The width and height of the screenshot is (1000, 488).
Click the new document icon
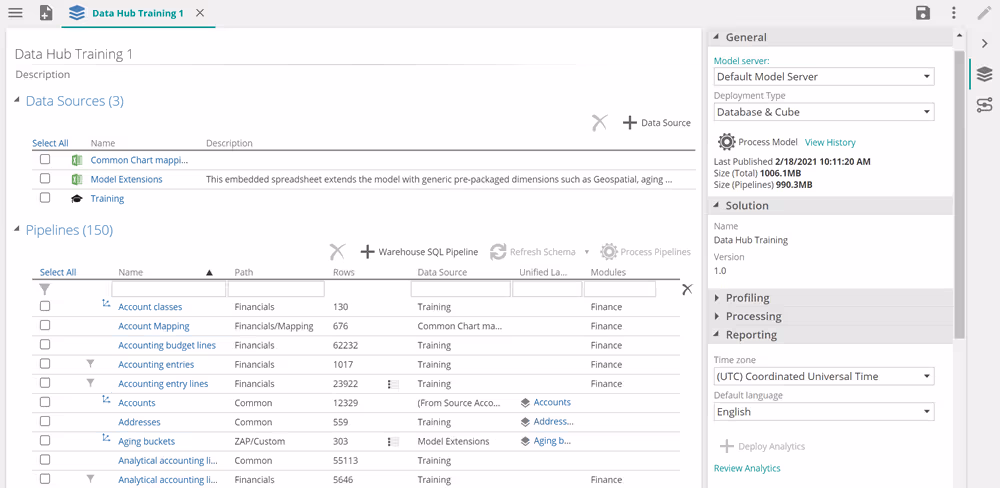(x=46, y=13)
